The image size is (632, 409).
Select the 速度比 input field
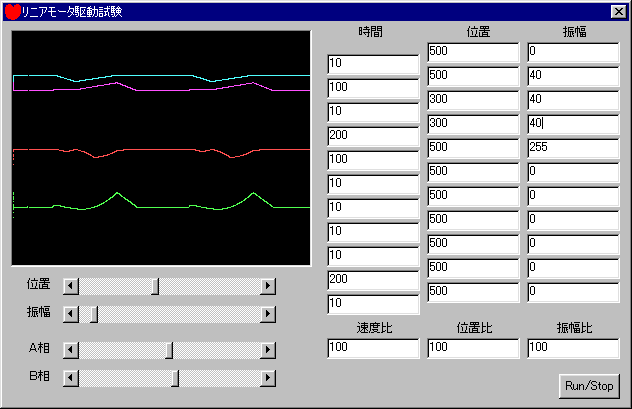372,348
